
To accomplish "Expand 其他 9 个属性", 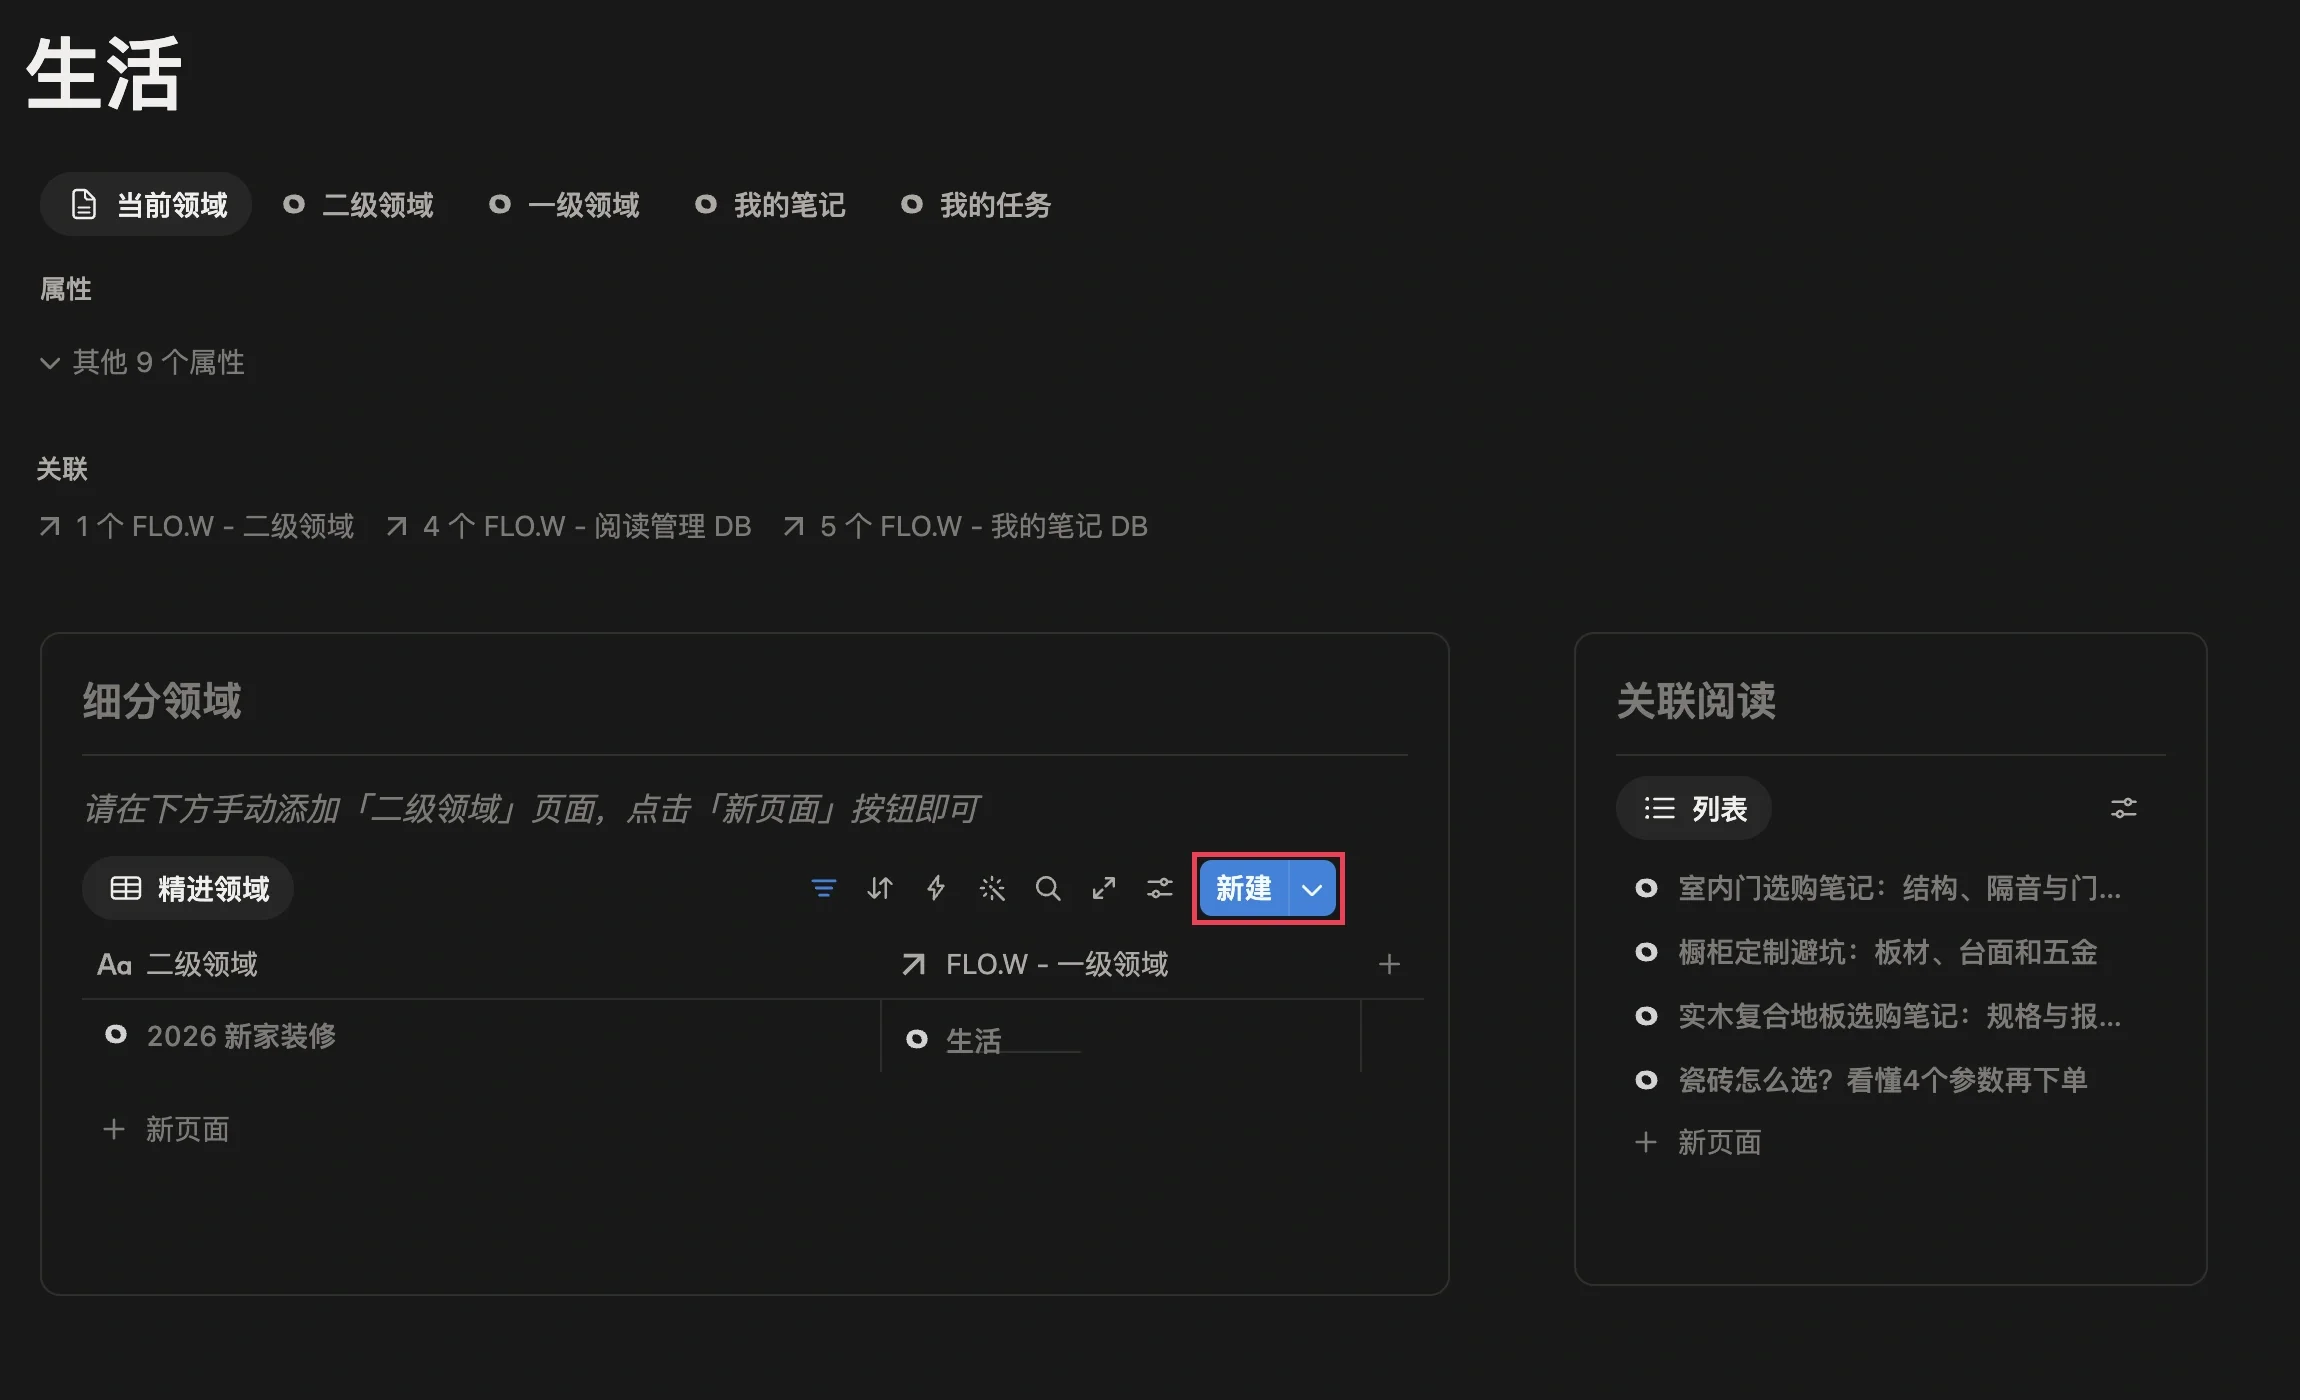I will (142, 362).
